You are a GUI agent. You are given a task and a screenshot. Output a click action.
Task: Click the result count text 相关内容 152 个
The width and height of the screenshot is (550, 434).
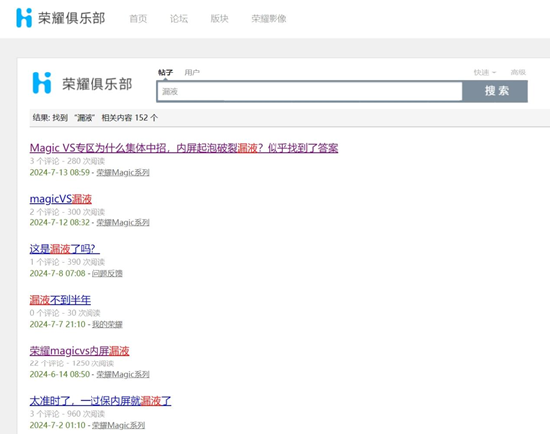coord(129,118)
